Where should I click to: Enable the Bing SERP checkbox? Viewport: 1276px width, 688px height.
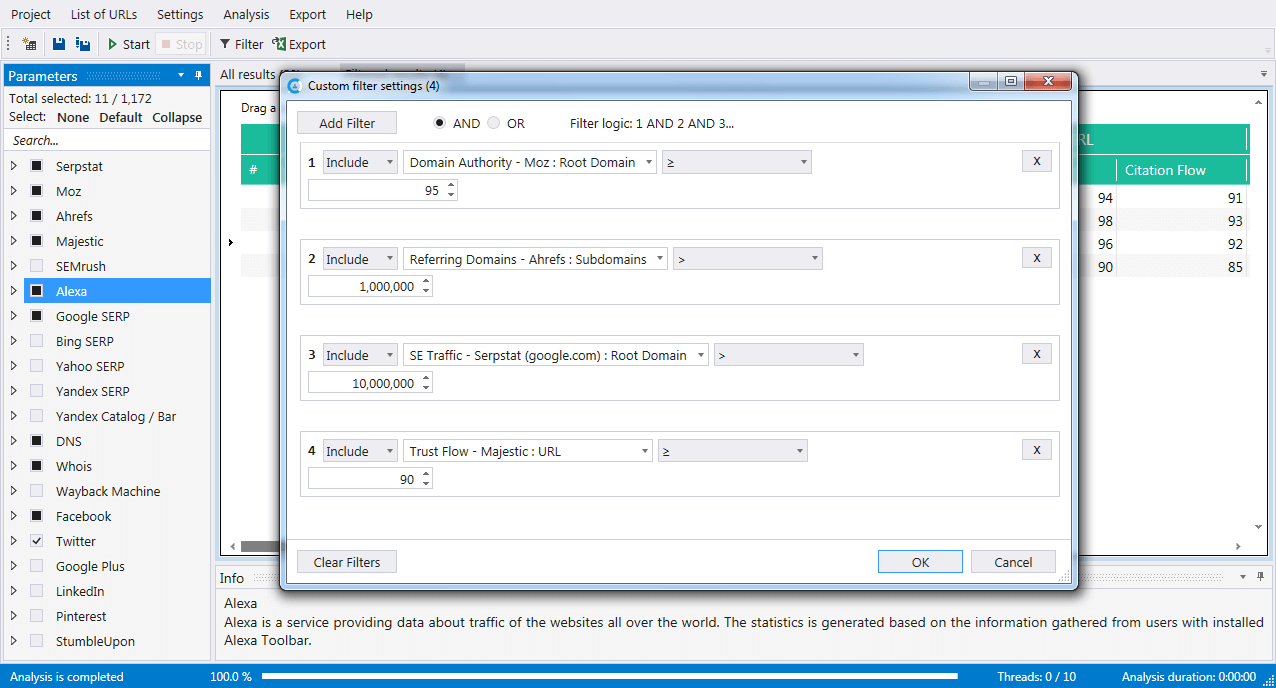click(x=37, y=341)
